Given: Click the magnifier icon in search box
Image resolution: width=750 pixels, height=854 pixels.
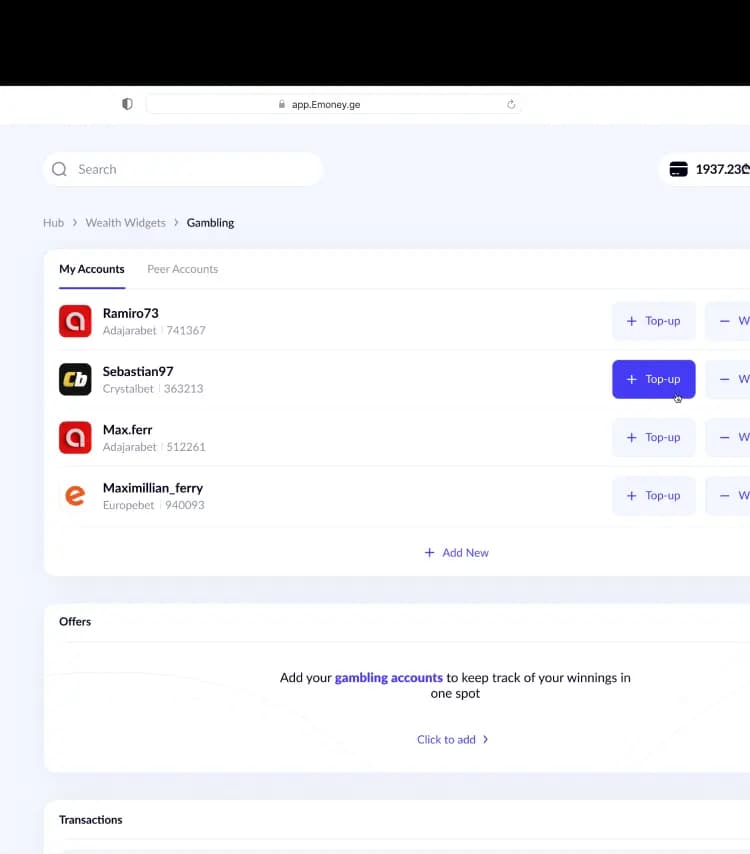Looking at the screenshot, I should click(60, 170).
